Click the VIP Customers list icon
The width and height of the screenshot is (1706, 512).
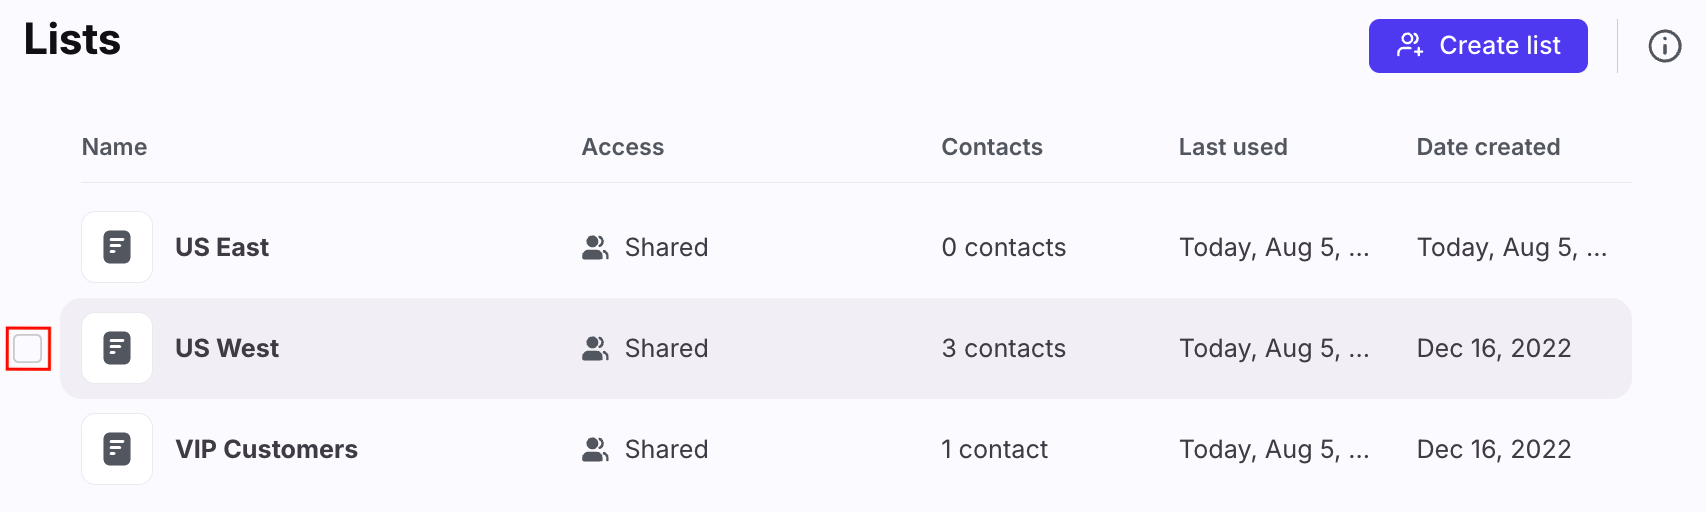tap(117, 449)
